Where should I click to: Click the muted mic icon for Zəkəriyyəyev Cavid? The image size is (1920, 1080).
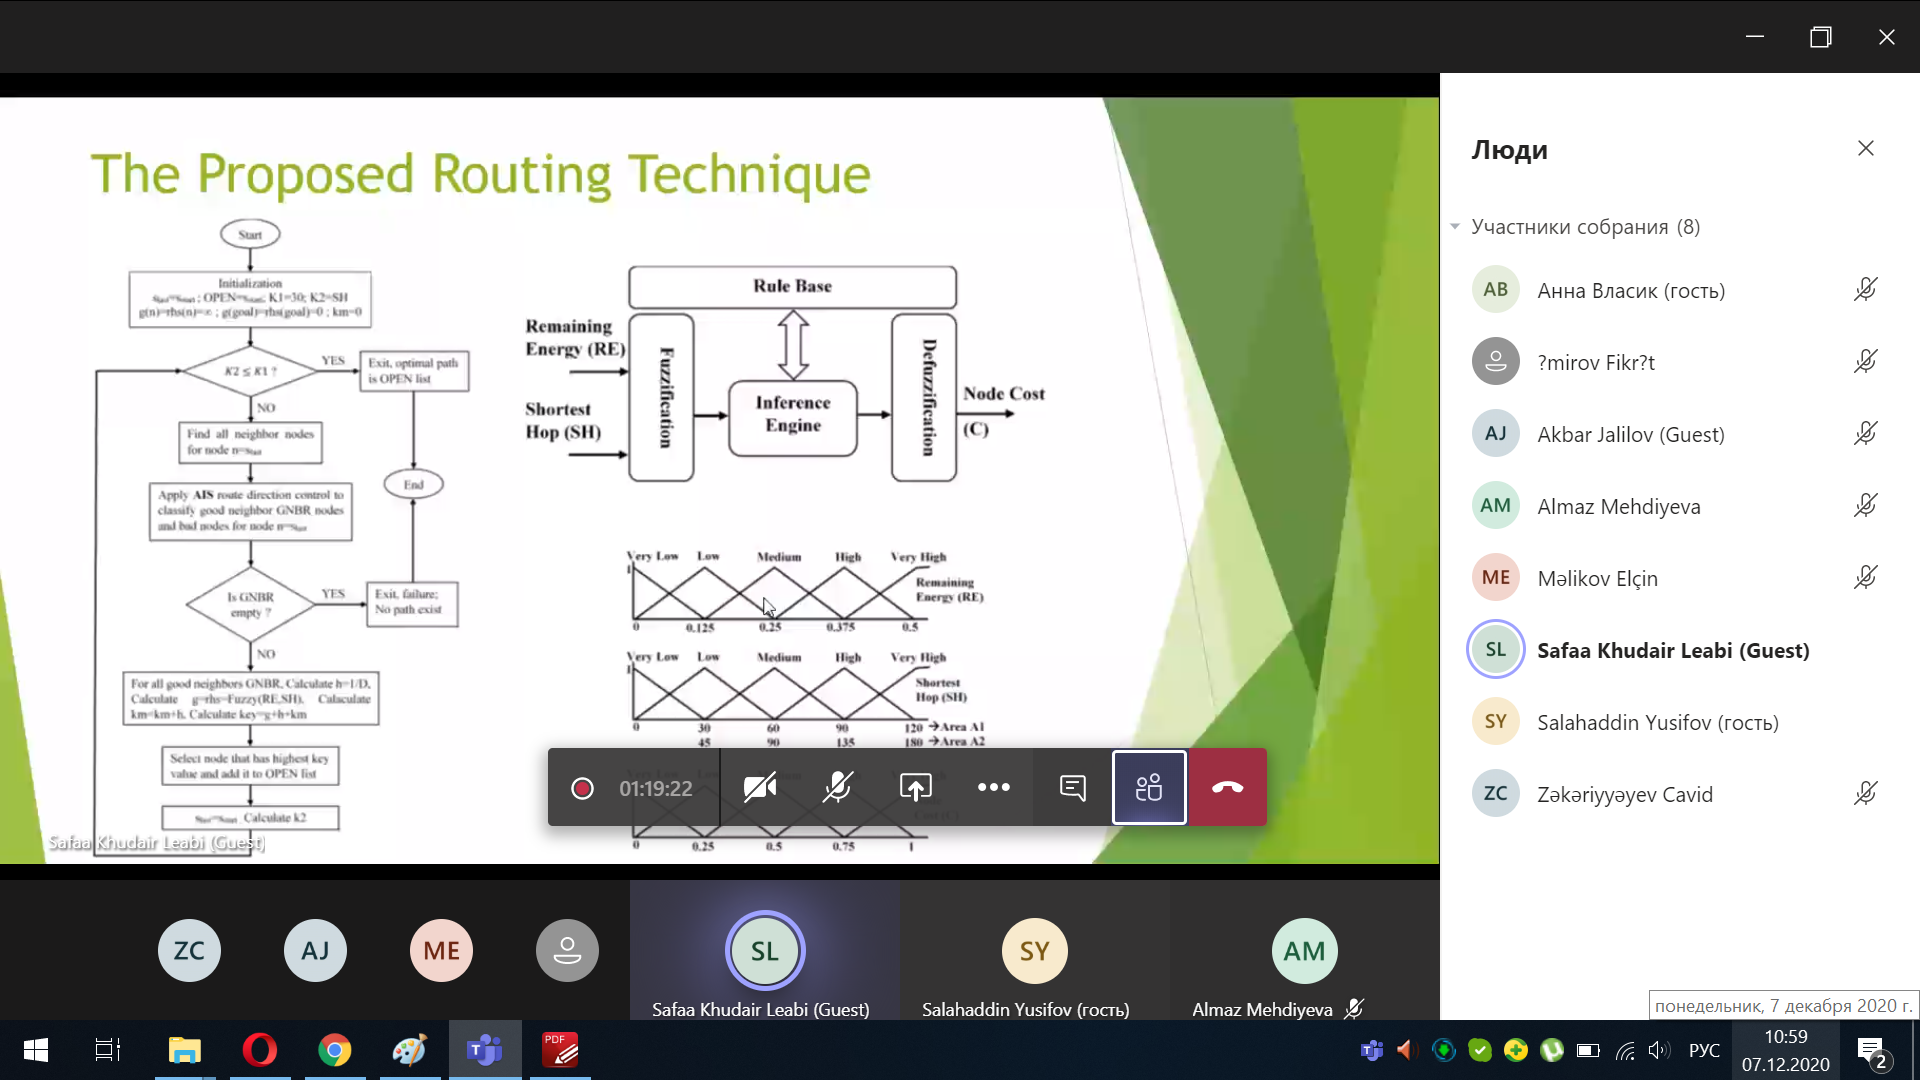tap(1865, 794)
